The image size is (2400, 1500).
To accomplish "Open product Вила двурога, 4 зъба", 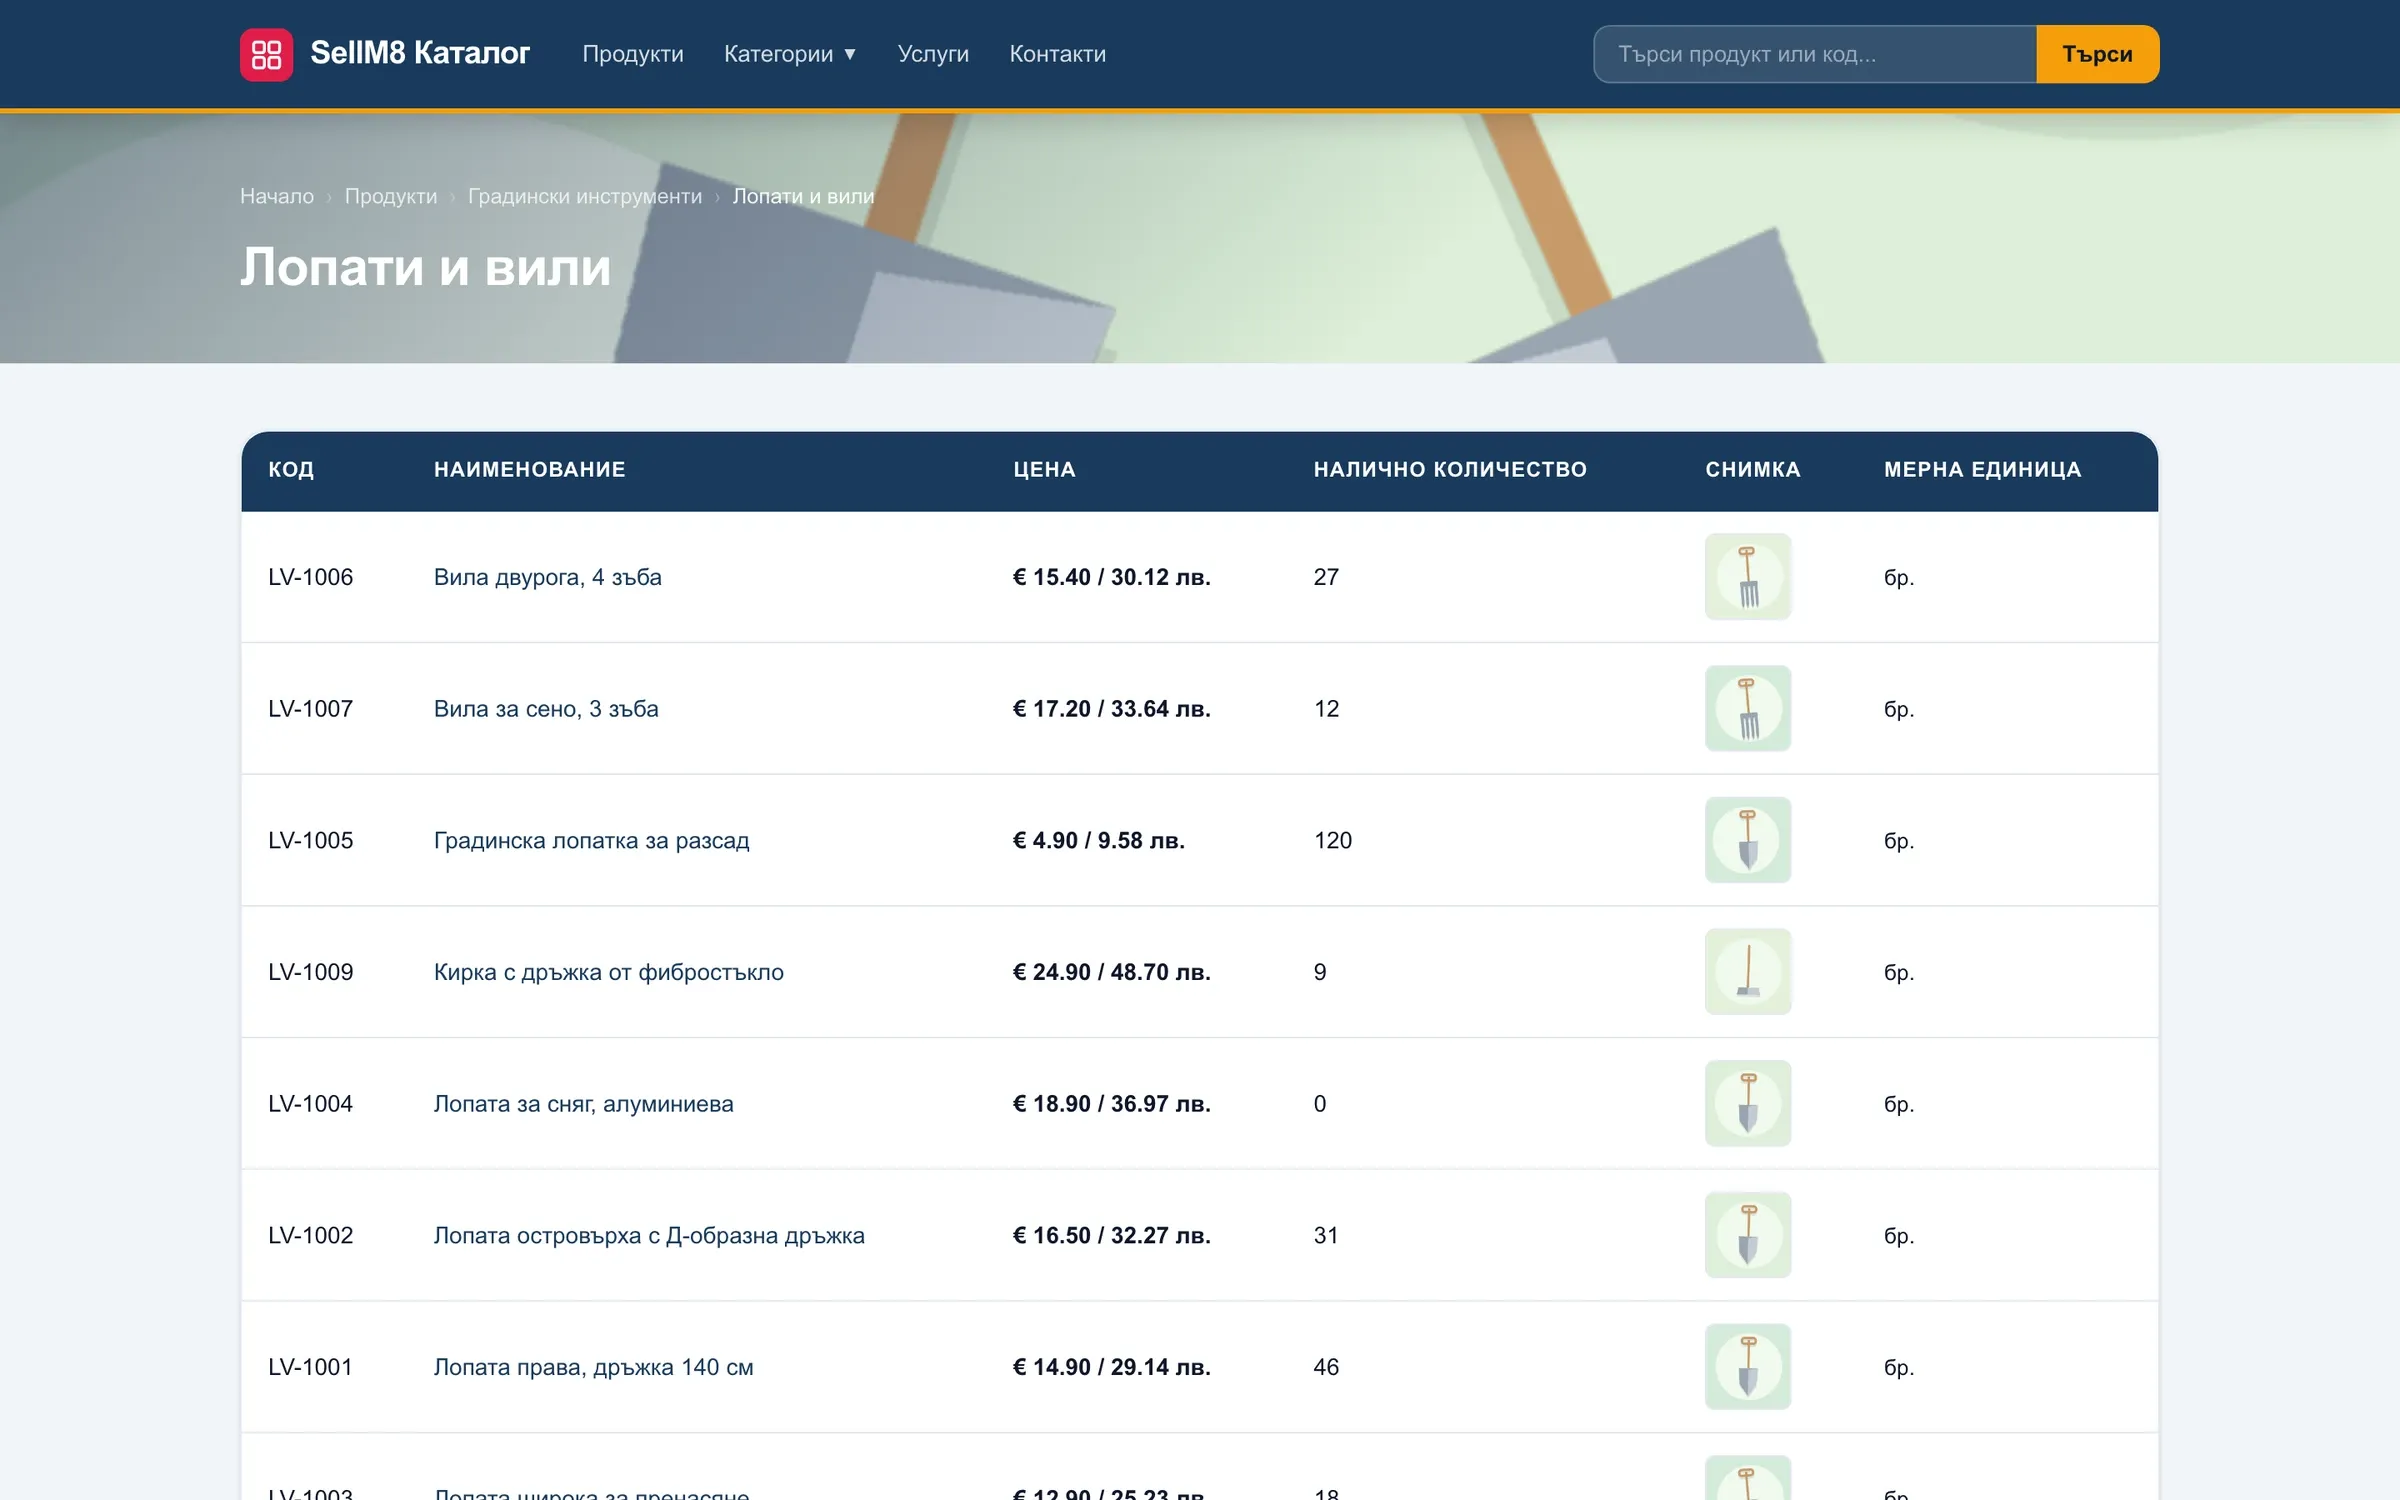I will [548, 577].
